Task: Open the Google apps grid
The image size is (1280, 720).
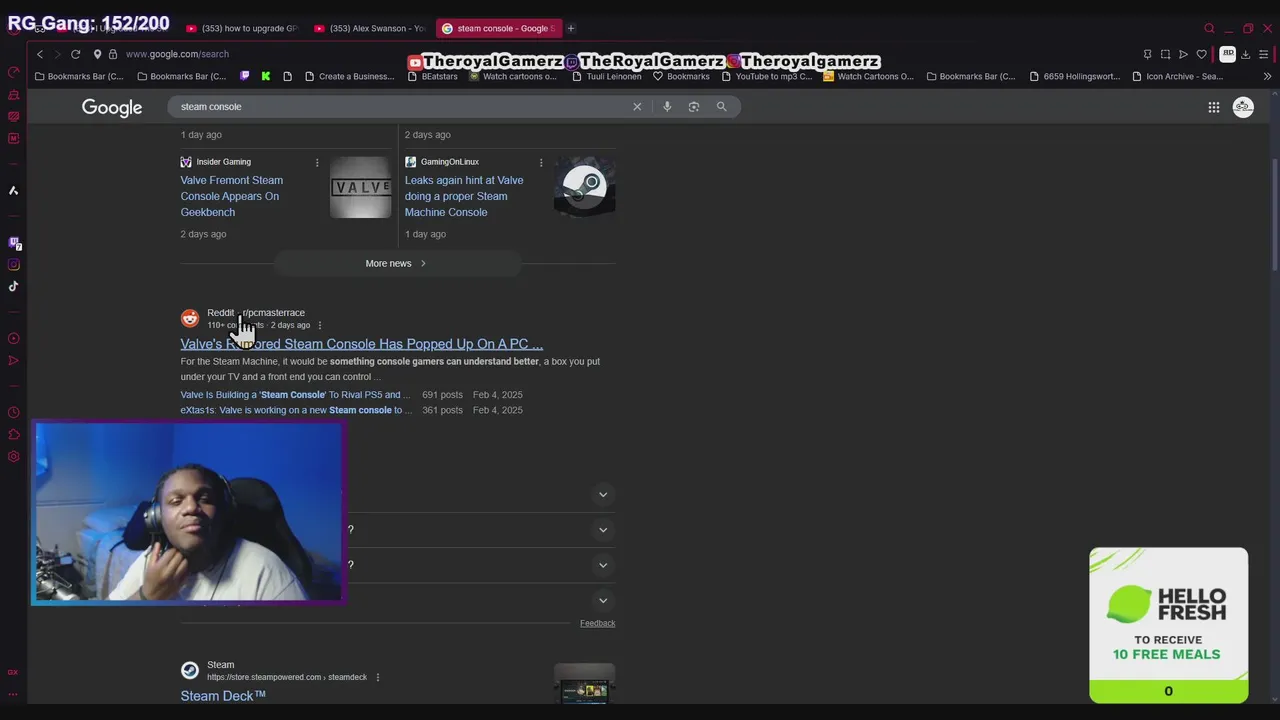Action: pos(1213,107)
